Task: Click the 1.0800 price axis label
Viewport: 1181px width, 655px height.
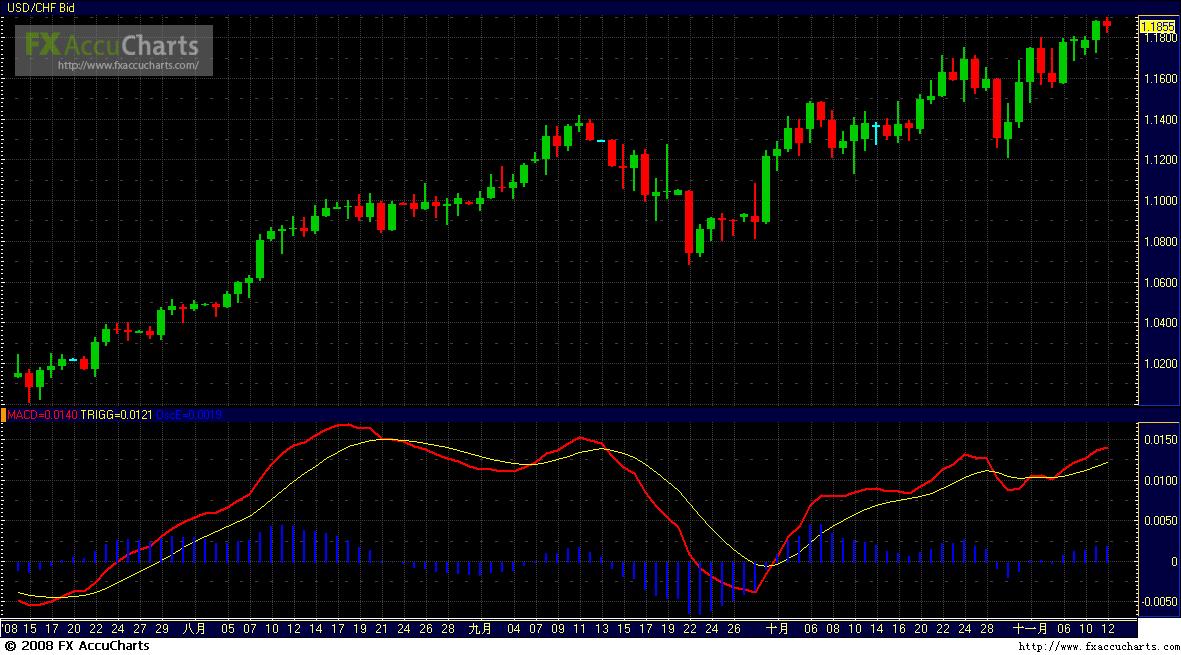Action: point(1160,241)
